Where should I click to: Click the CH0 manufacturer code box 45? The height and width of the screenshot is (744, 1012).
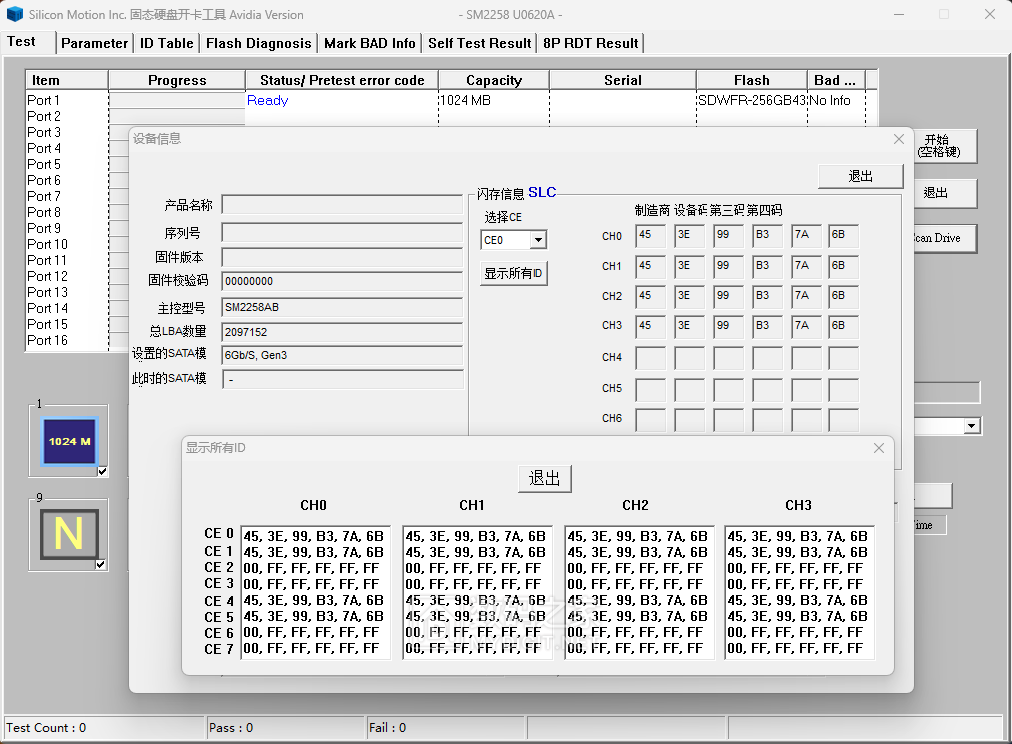coord(651,236)
